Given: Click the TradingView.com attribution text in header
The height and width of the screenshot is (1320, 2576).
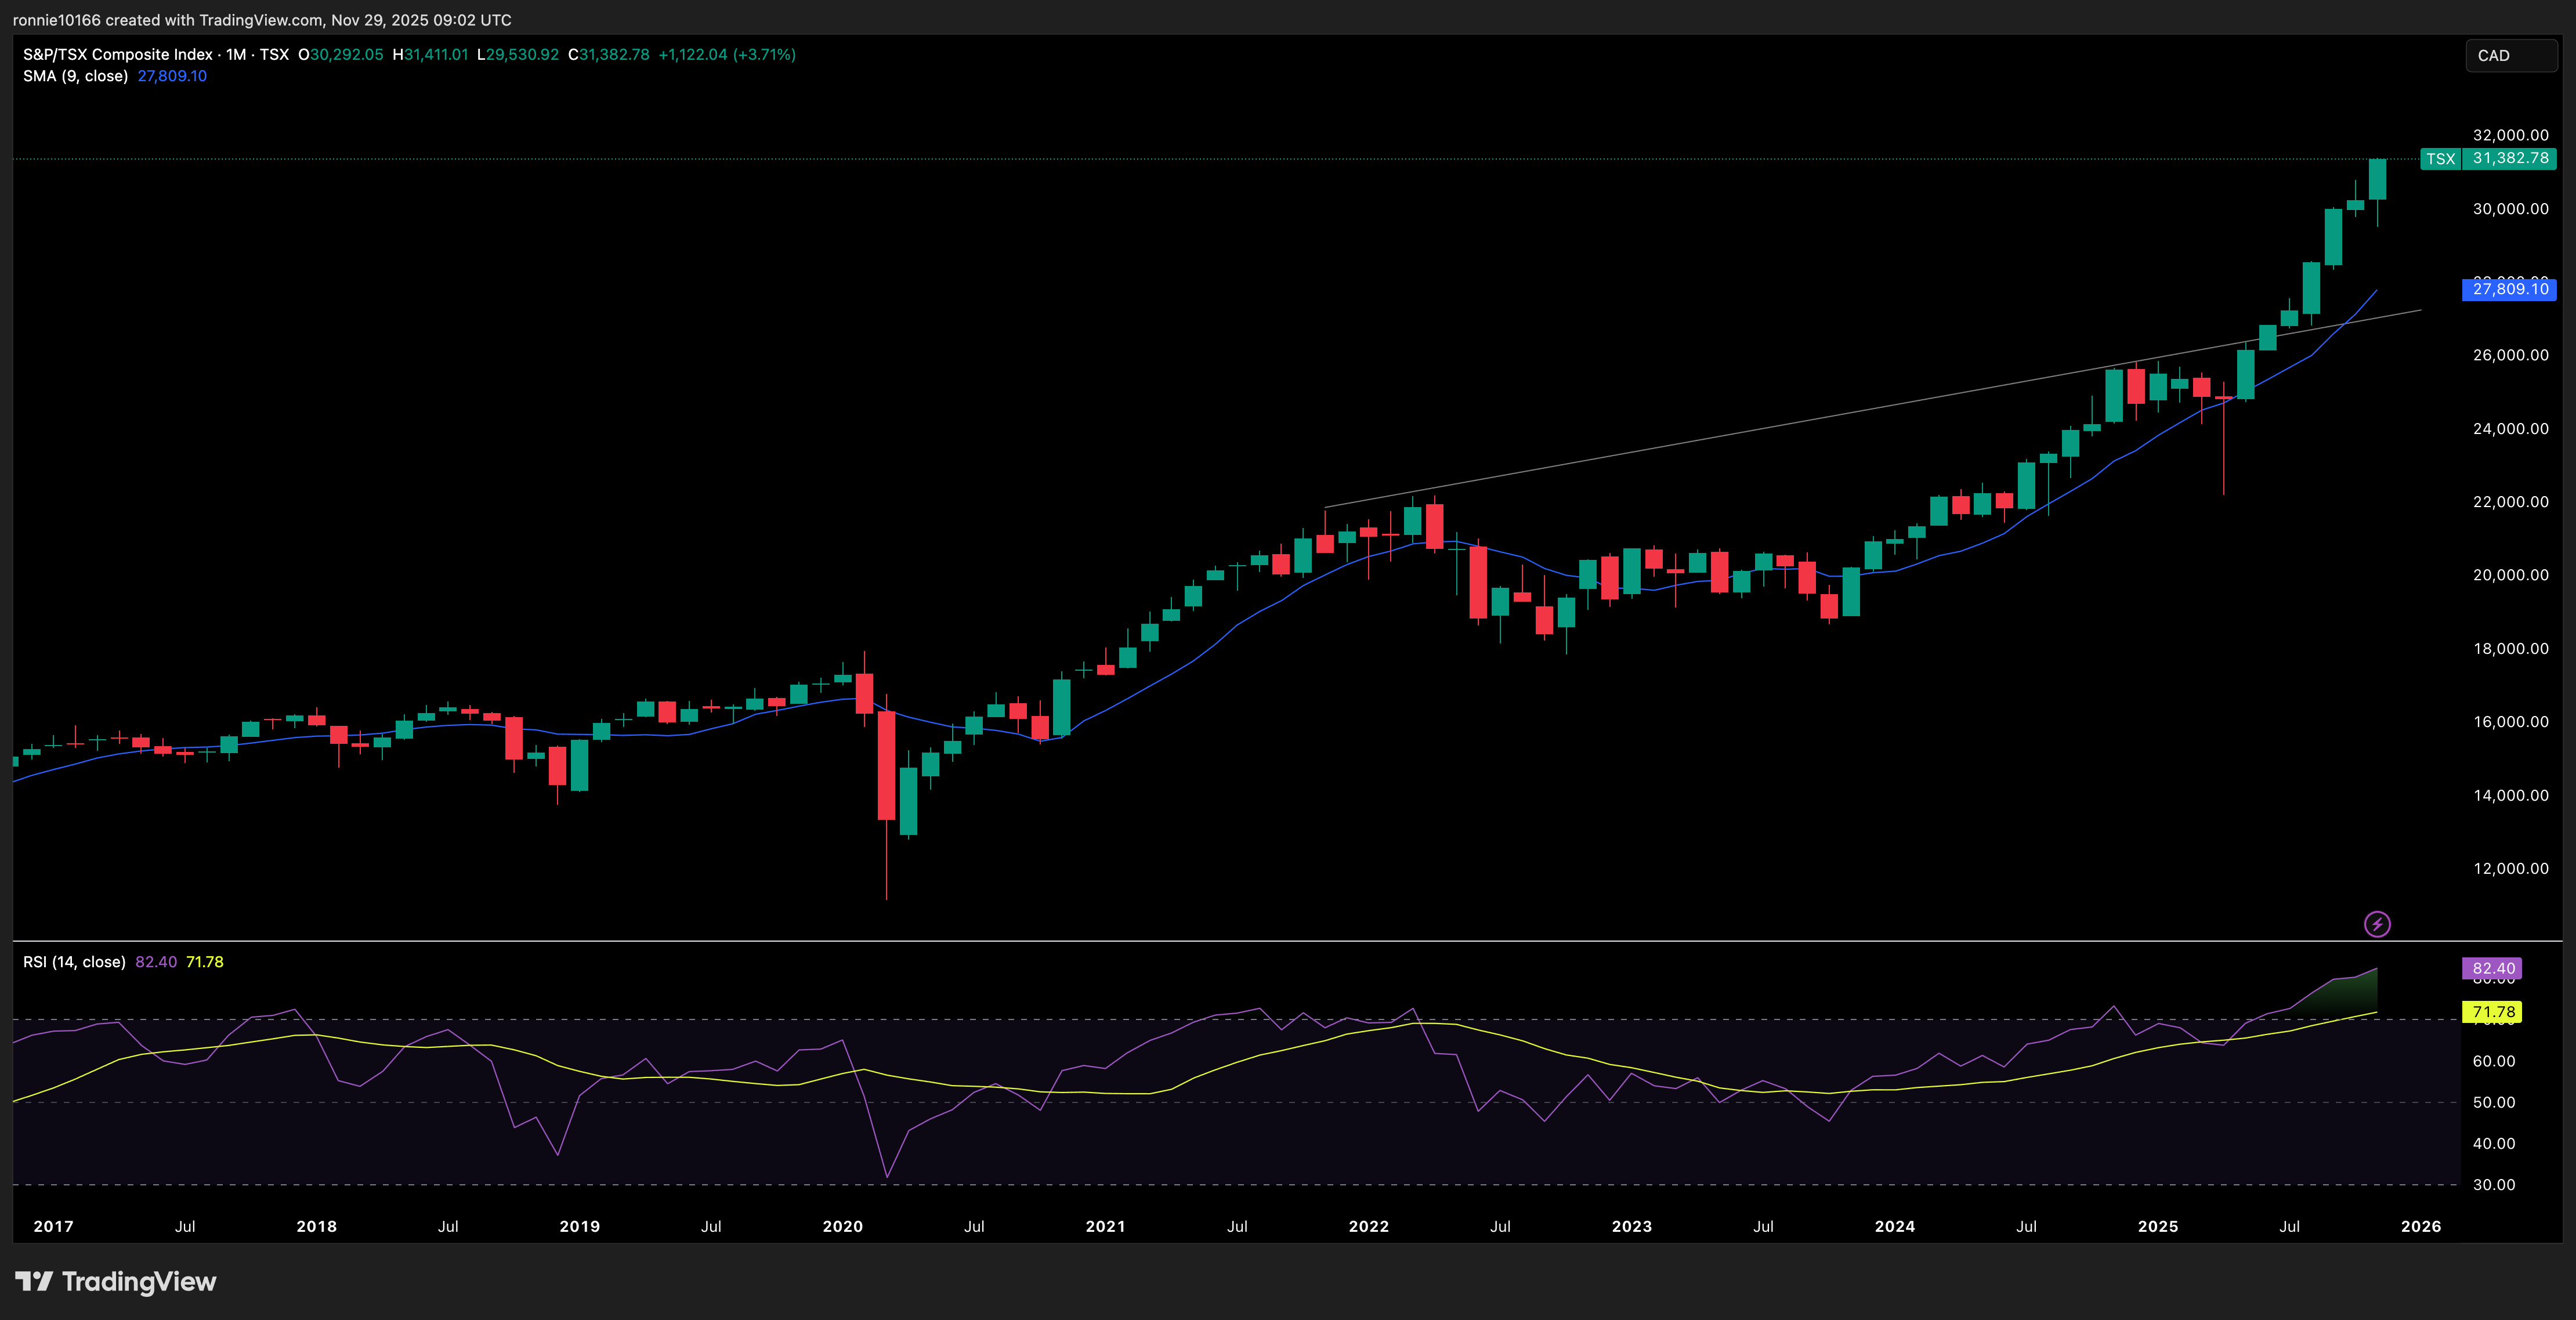Looking at the screenshot, I should click(260, 20).
